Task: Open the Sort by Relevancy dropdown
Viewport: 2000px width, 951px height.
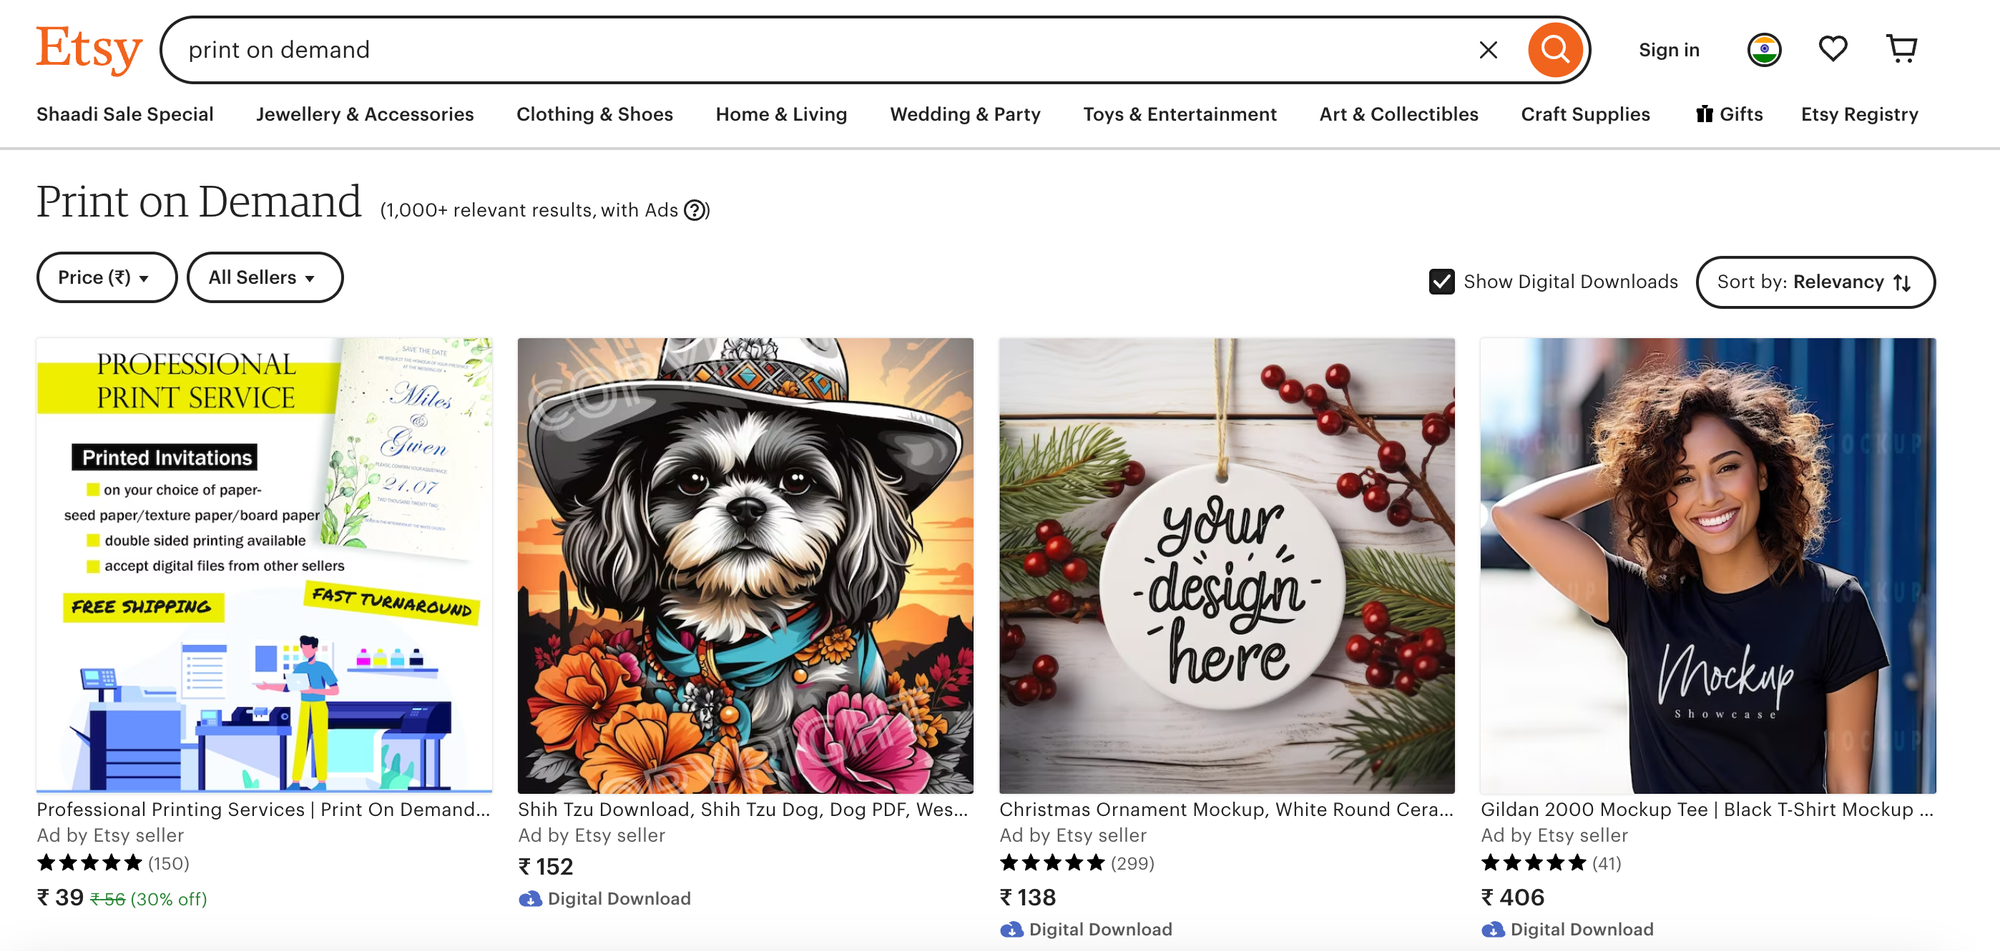Action: (x=1815, y=282)
